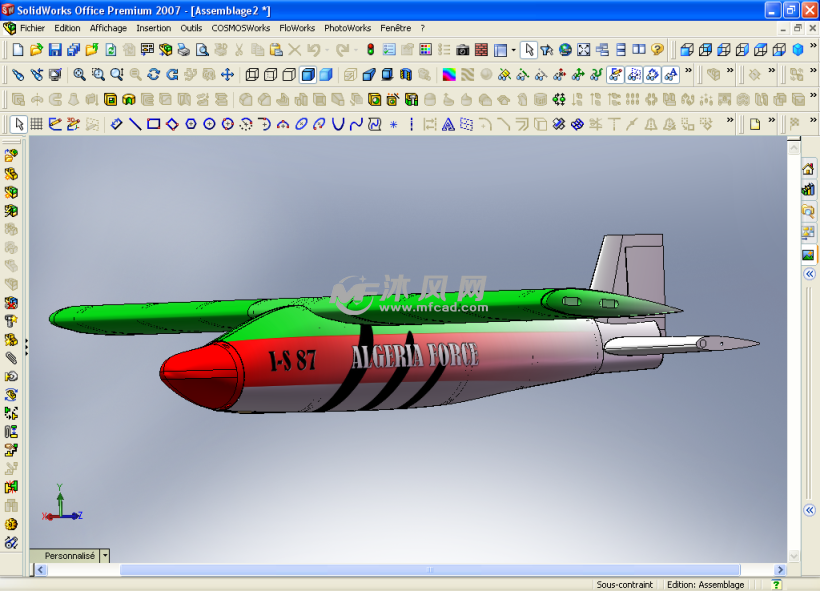Toggle the sketch Grid display
Image resolution: width=820 pixels, height=591 pixels.
point(37,124)
